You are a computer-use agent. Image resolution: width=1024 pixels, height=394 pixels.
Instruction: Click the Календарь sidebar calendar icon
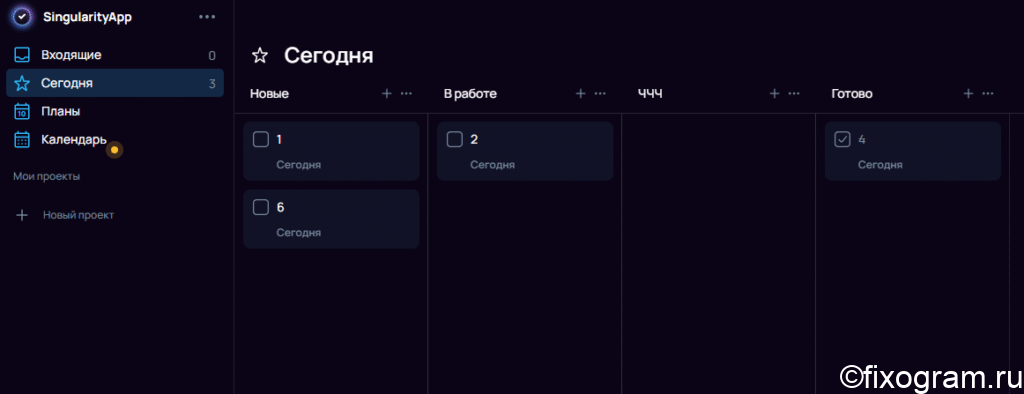coord(22,139)
